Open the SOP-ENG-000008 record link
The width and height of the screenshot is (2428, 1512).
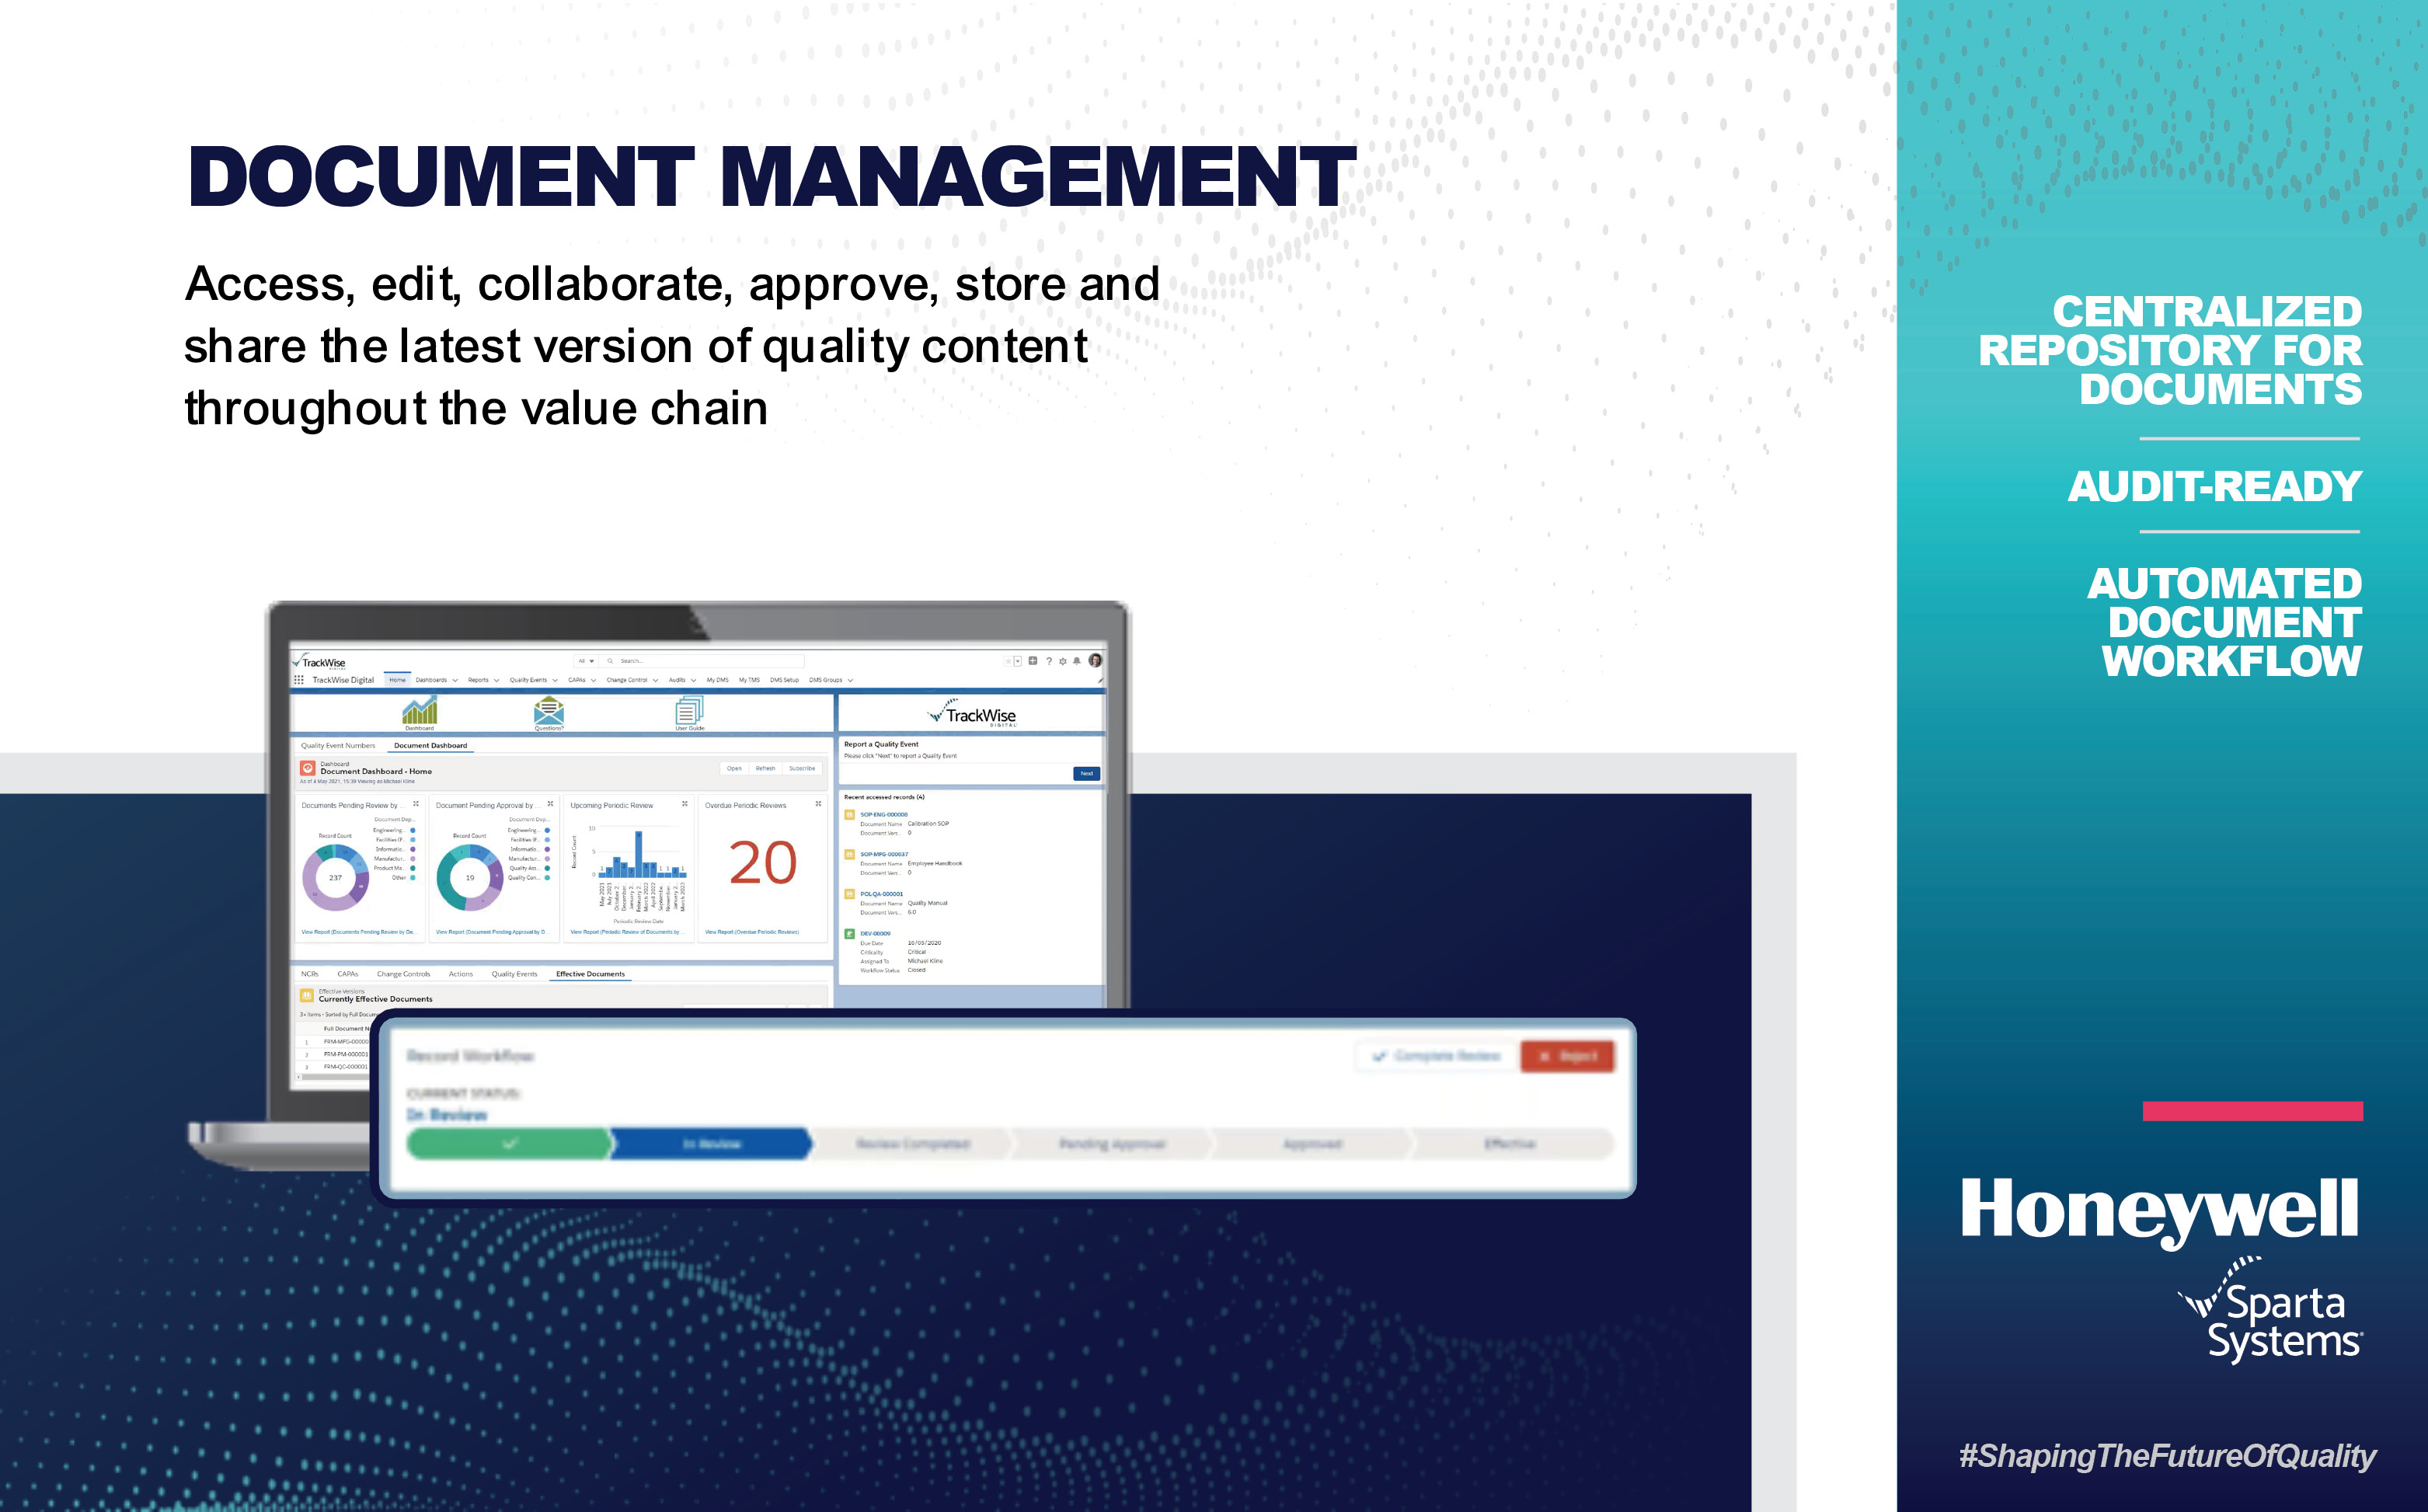[x=884, y=815]
